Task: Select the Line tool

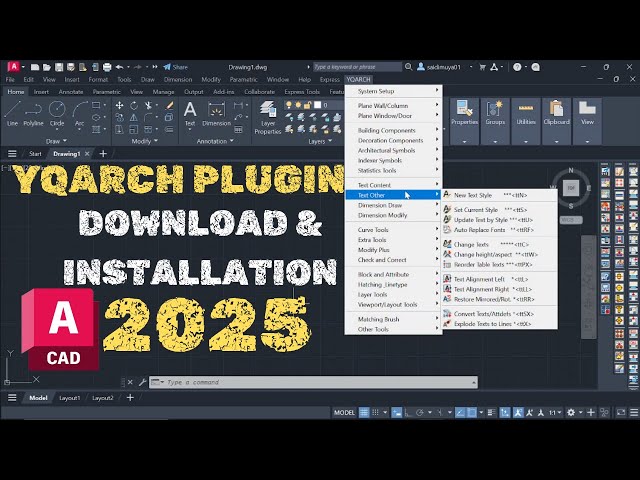Action: 12,114
